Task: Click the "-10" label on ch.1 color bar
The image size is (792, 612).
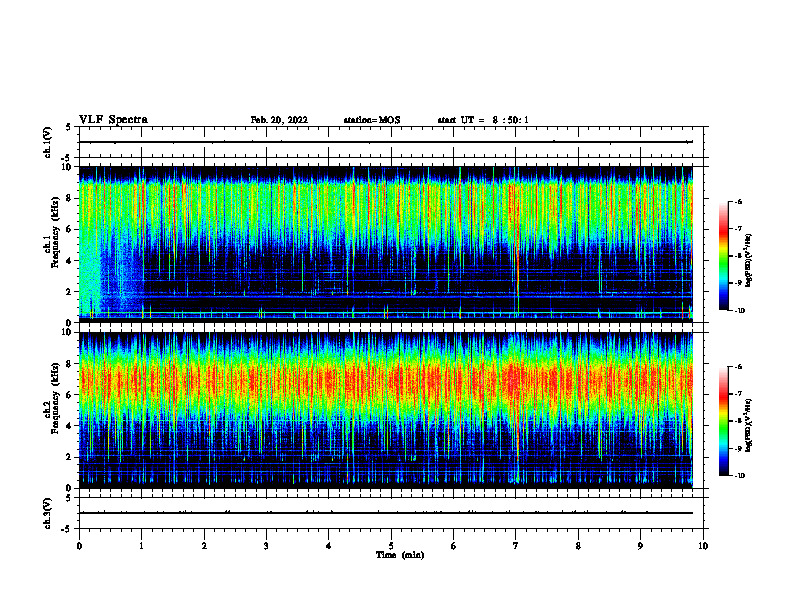Action: 739,311
